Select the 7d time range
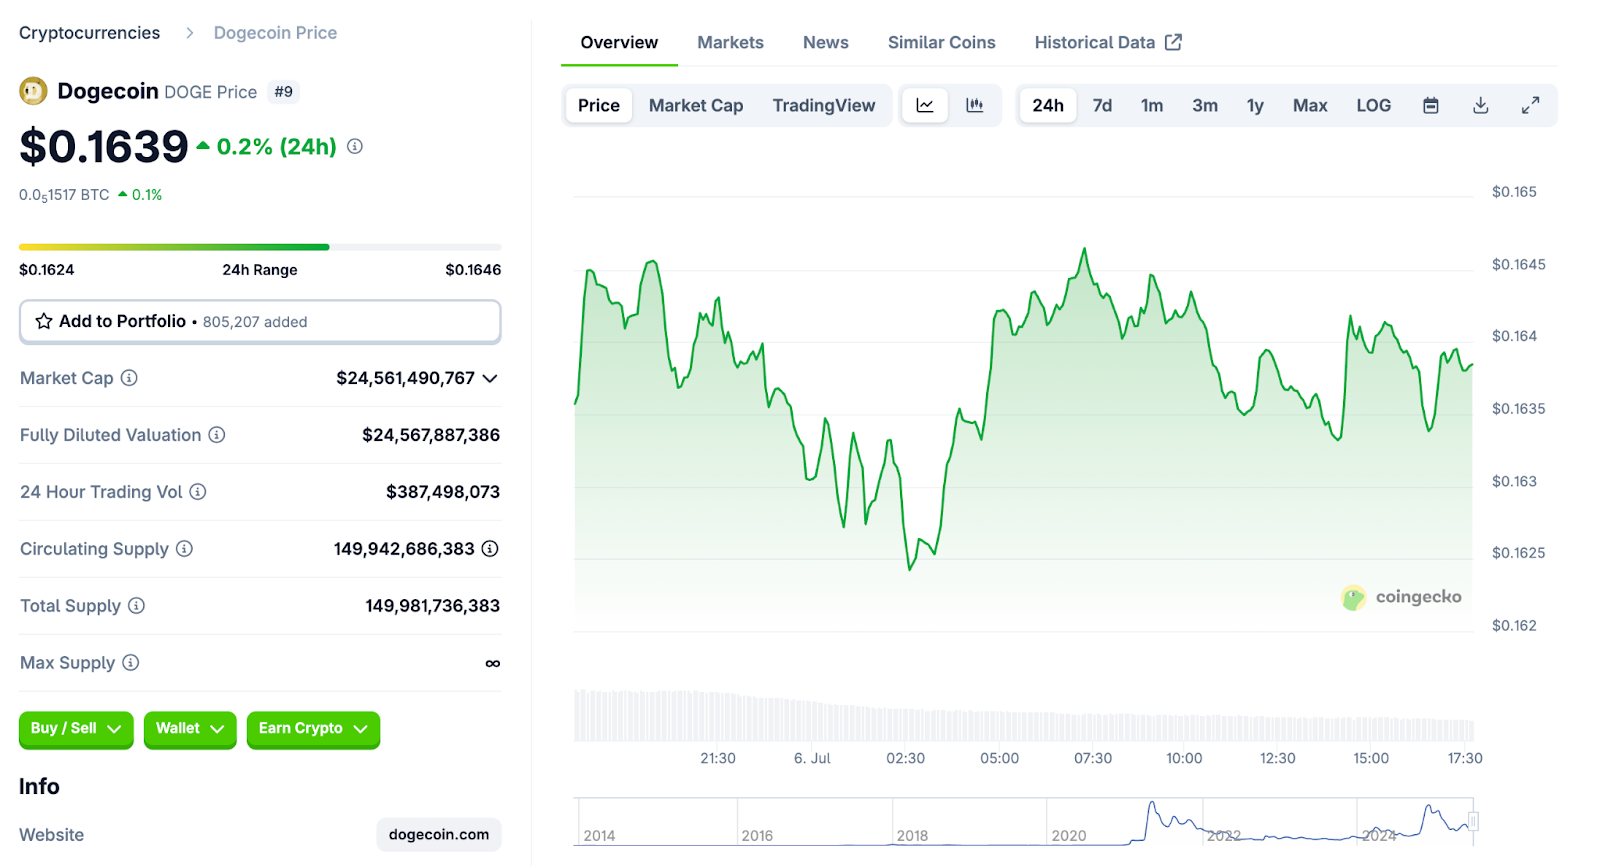Viewport: 1600px width, 866px height. click(1102, 105)
